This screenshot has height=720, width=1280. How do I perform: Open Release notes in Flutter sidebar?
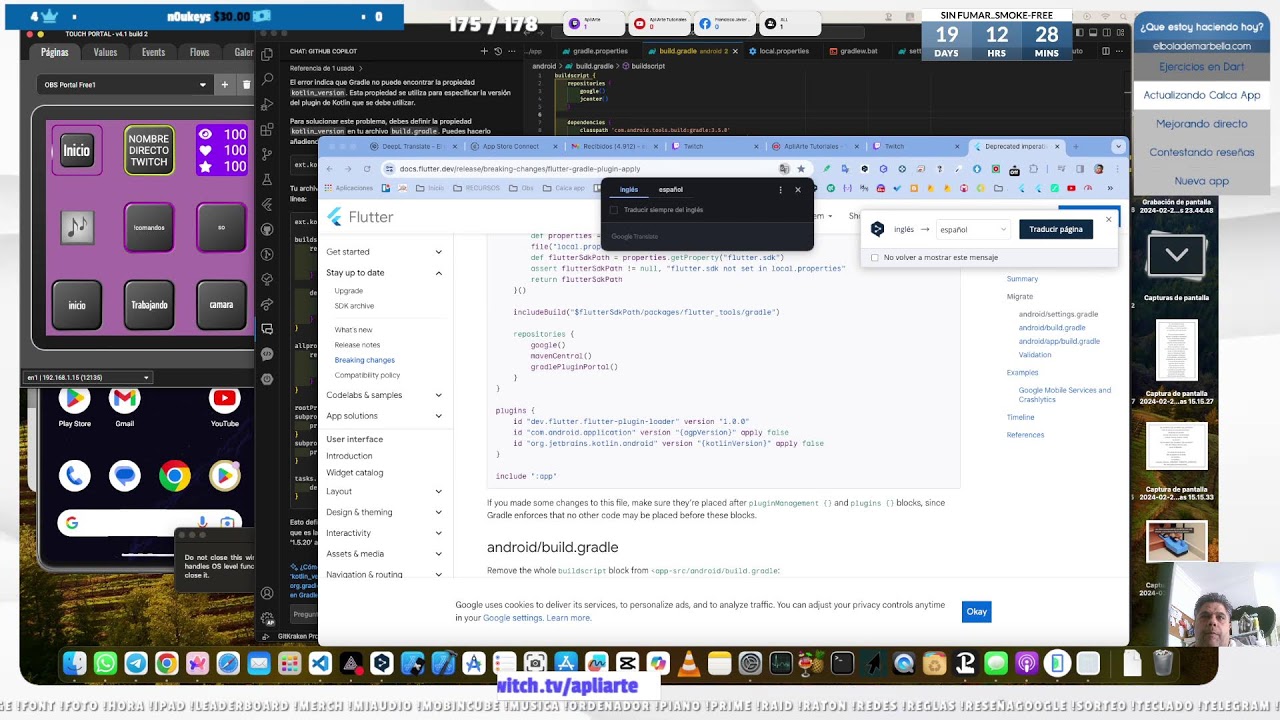(x=357, y=345)
